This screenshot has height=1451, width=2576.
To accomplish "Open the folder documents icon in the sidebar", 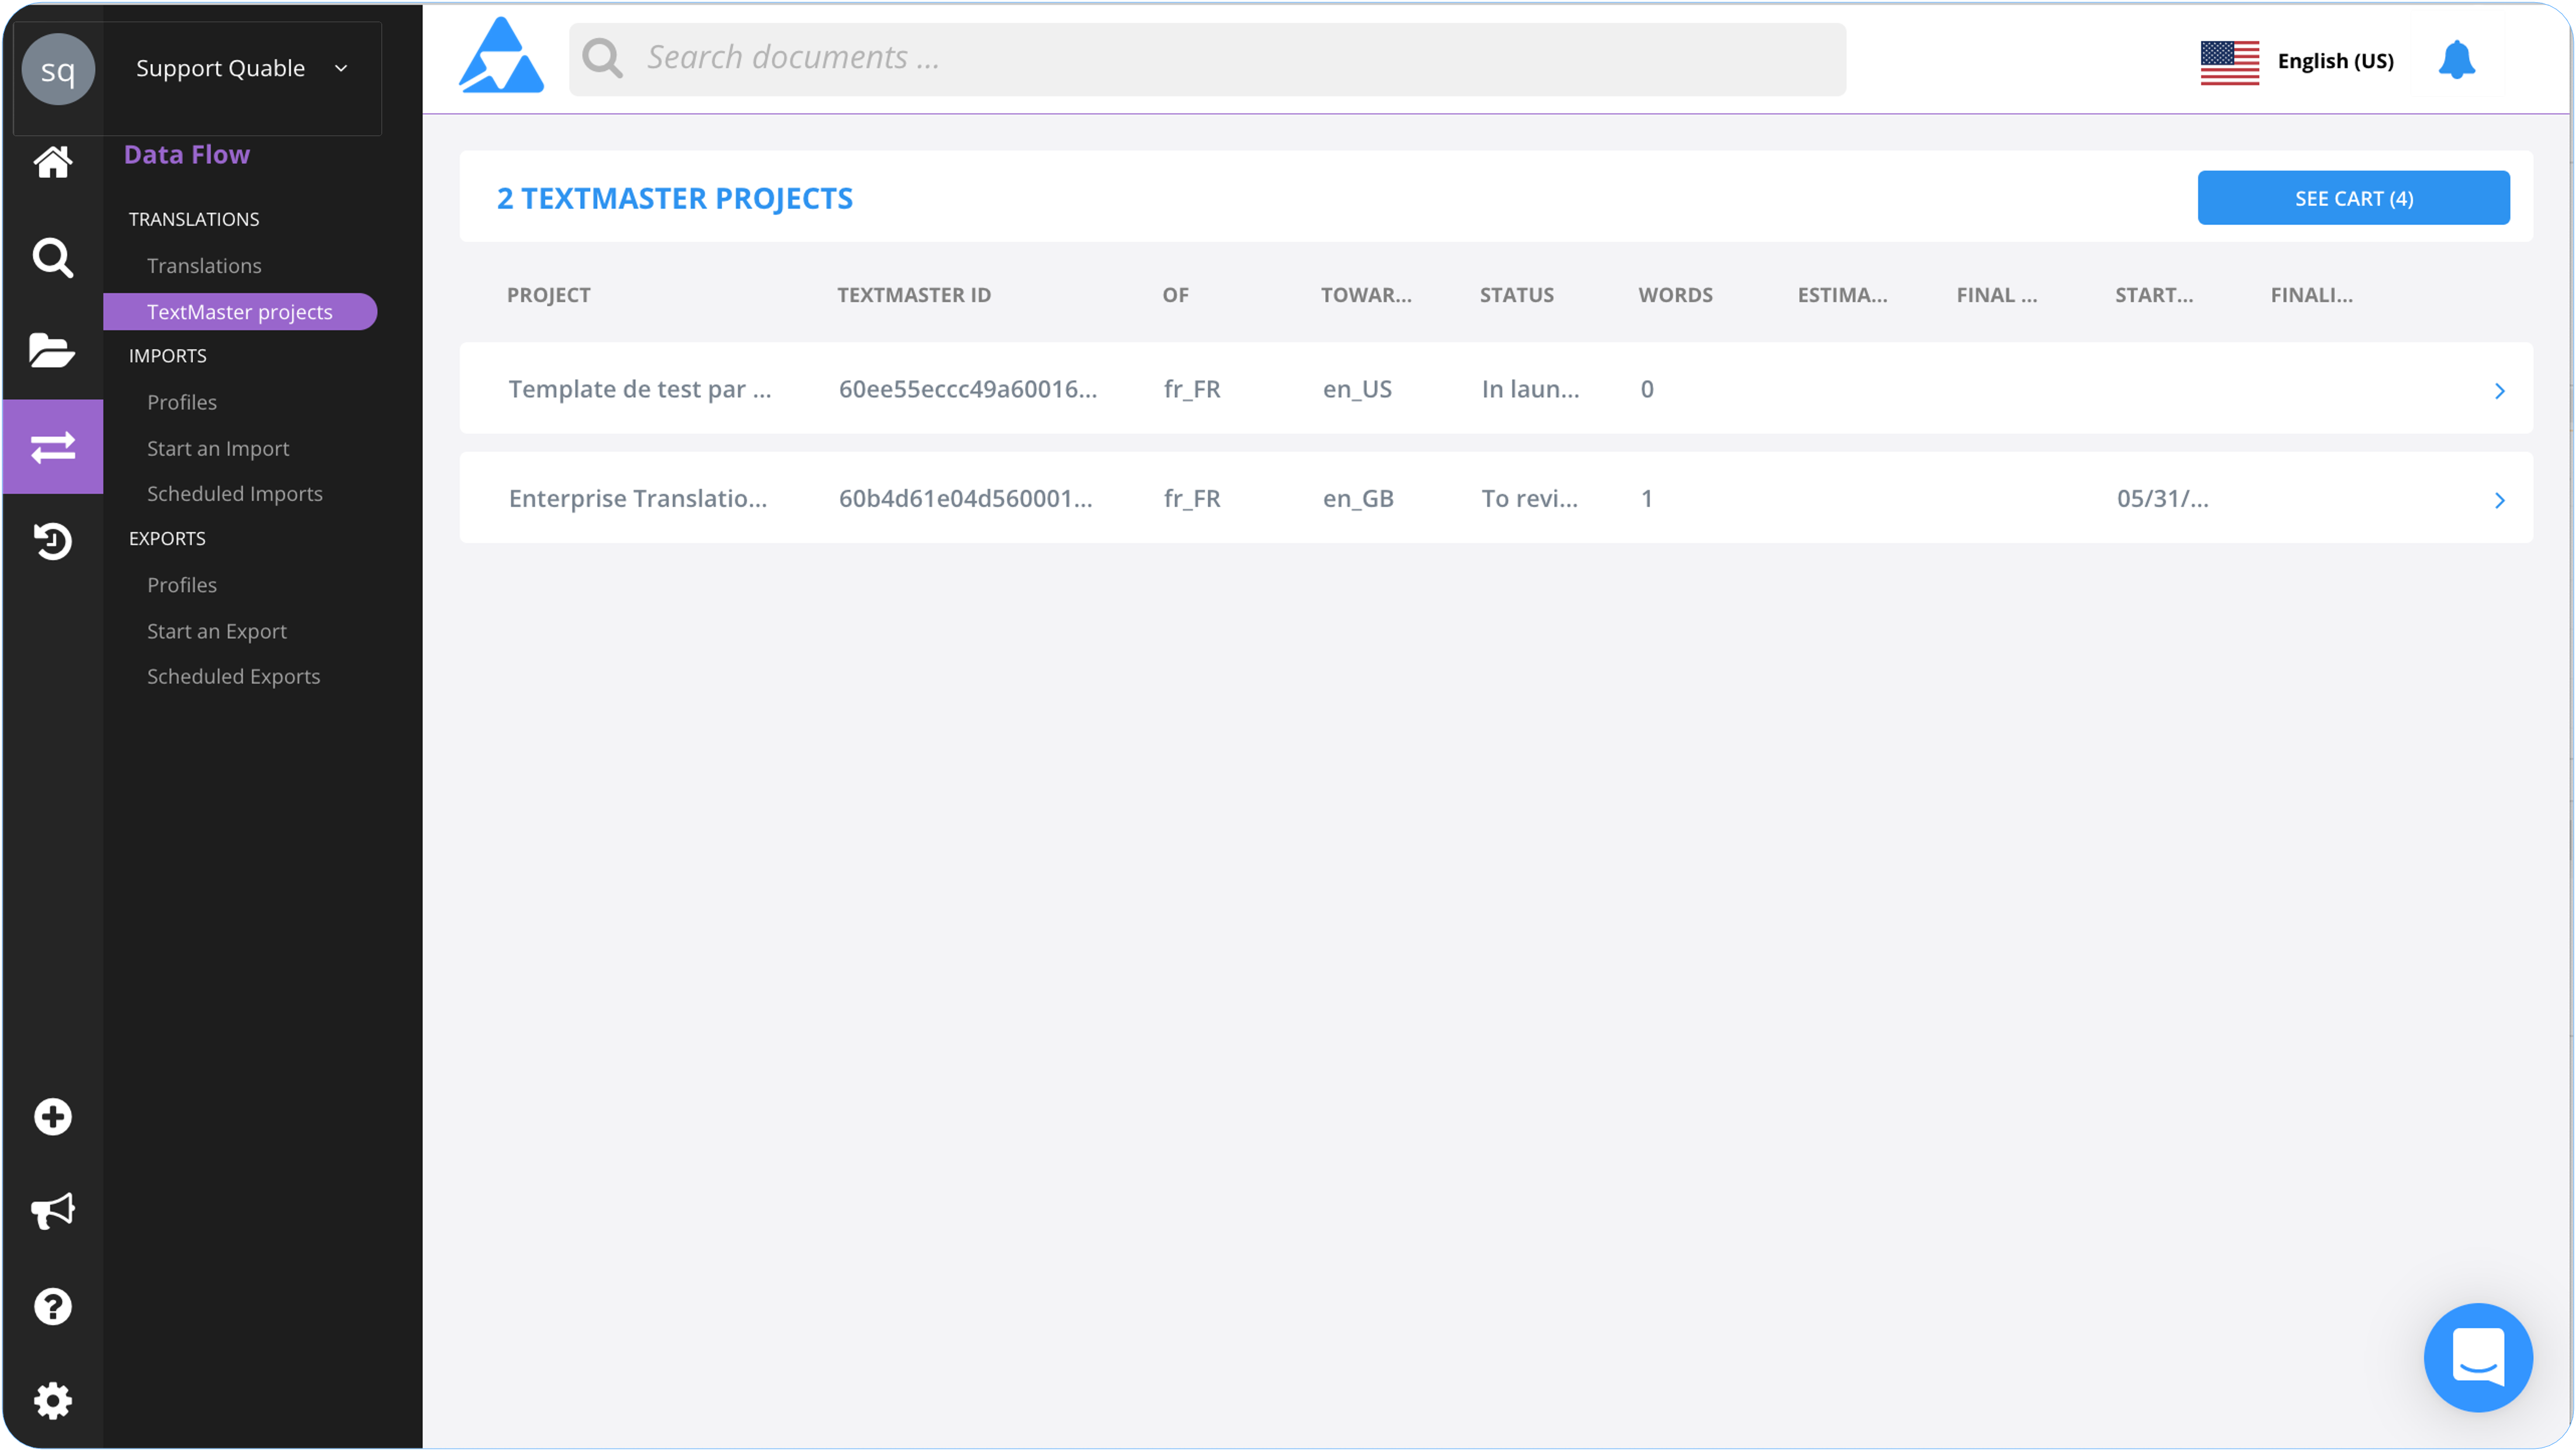I will click(53, 351).
